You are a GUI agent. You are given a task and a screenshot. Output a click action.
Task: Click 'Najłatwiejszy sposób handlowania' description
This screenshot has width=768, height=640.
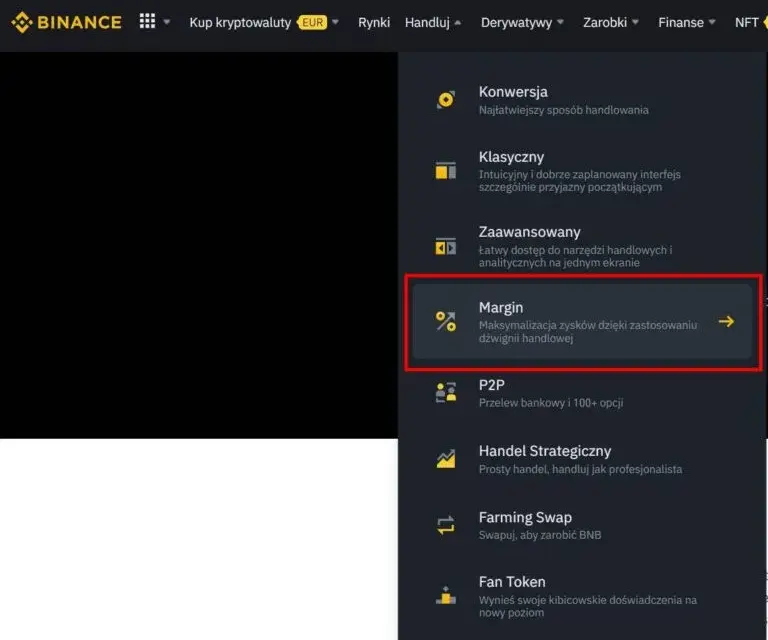click(563, 110)
